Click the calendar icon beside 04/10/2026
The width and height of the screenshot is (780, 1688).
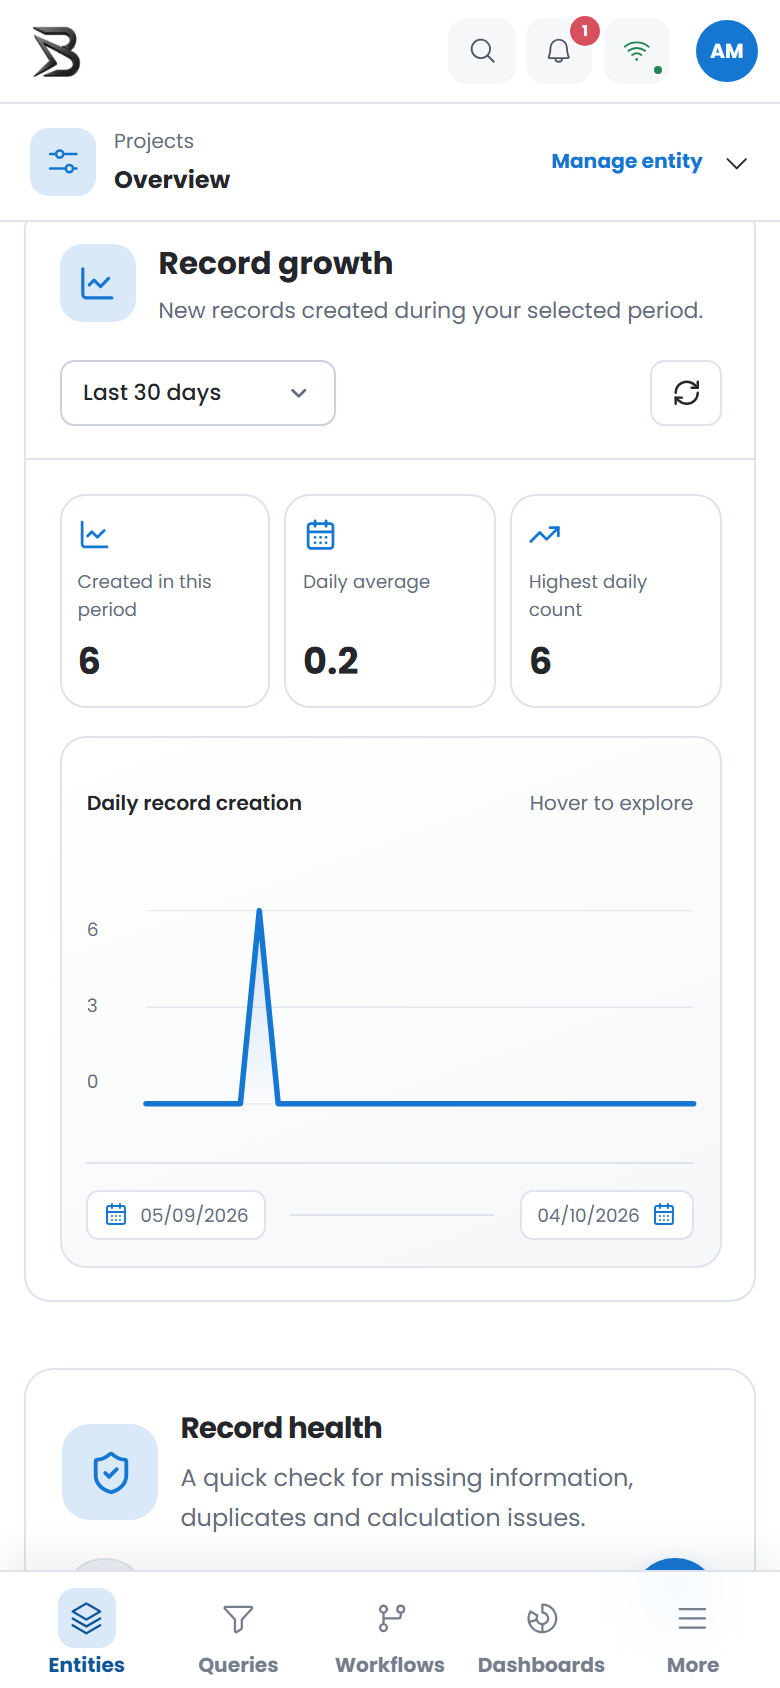click(664, 1215)
